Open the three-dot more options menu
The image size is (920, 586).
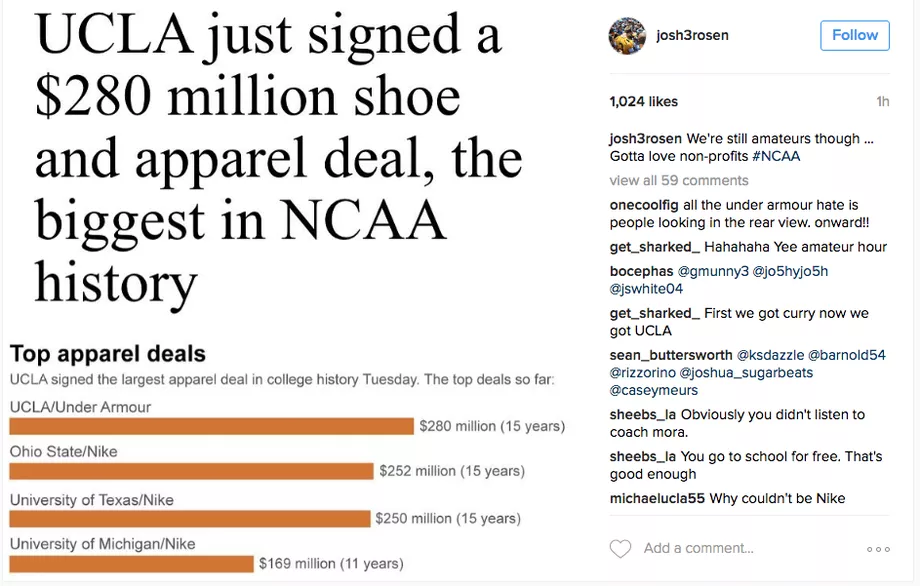click(878, 549)
